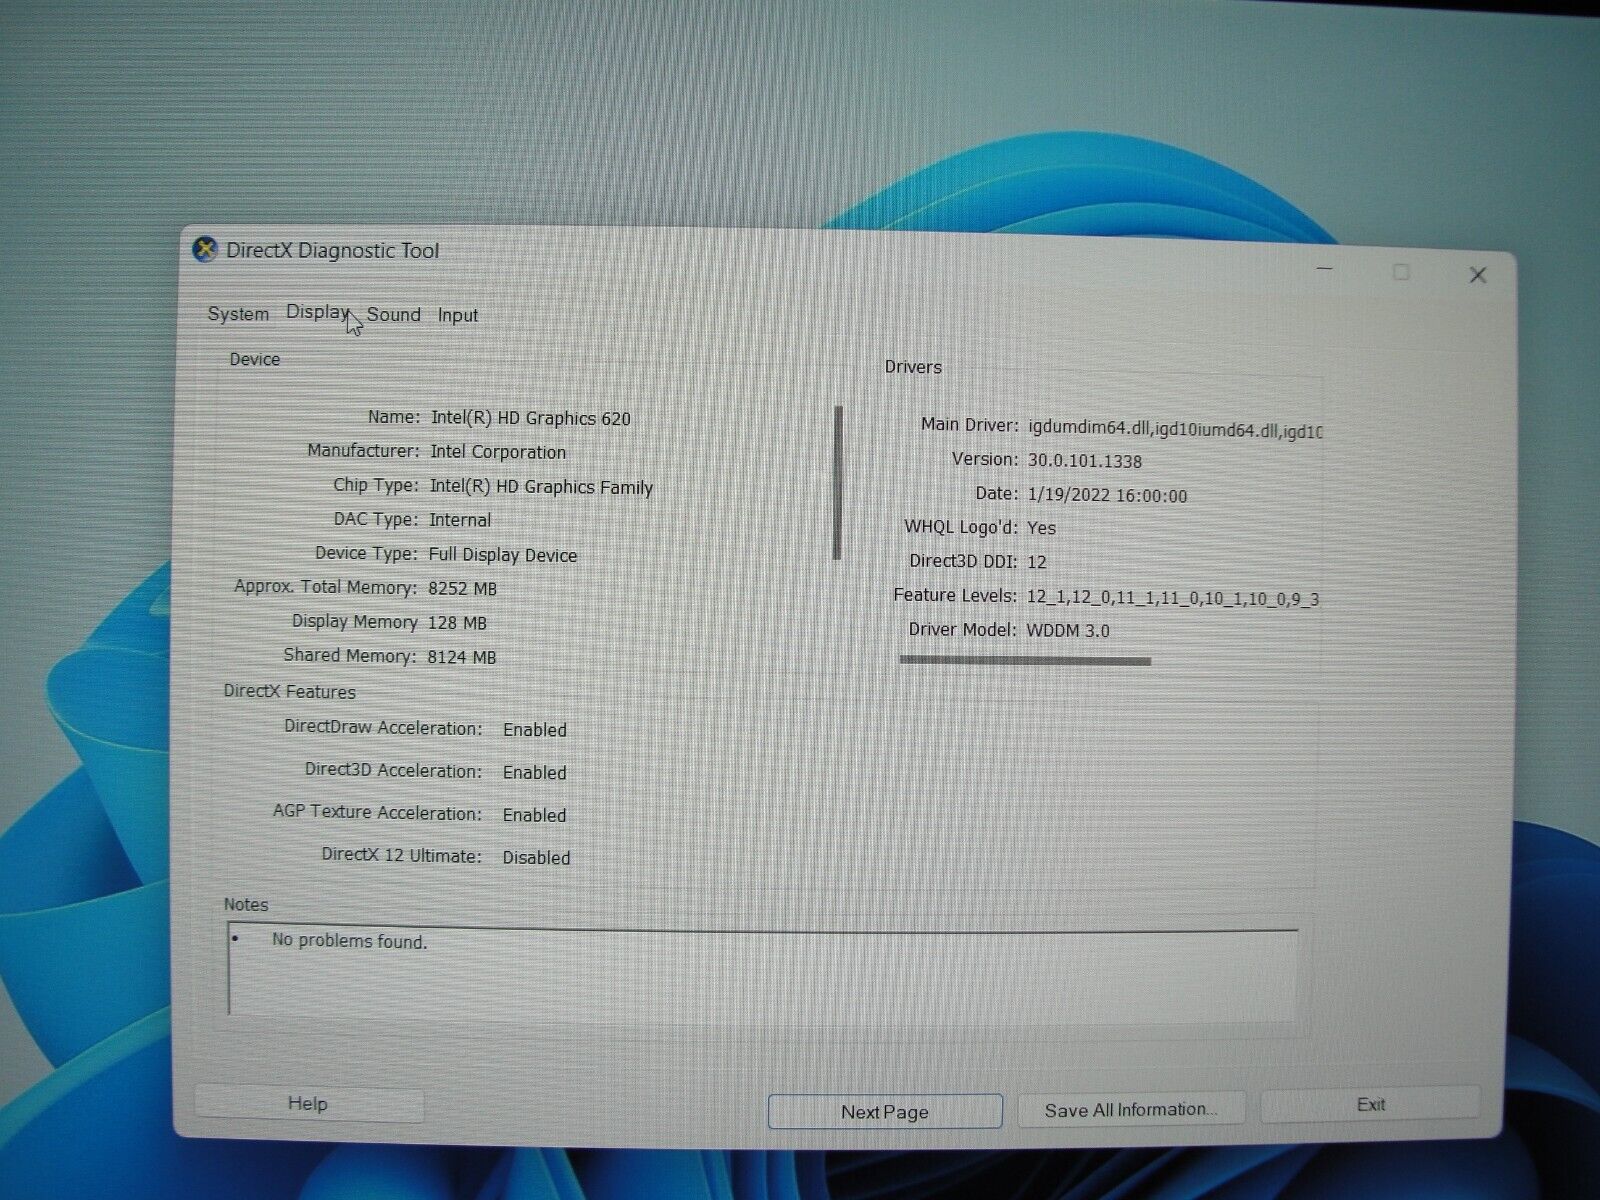Select the Display tab
Image resolution: width=1600 pixels, height=1200 pixels.
pyautogui.click(x=317, y=312)
